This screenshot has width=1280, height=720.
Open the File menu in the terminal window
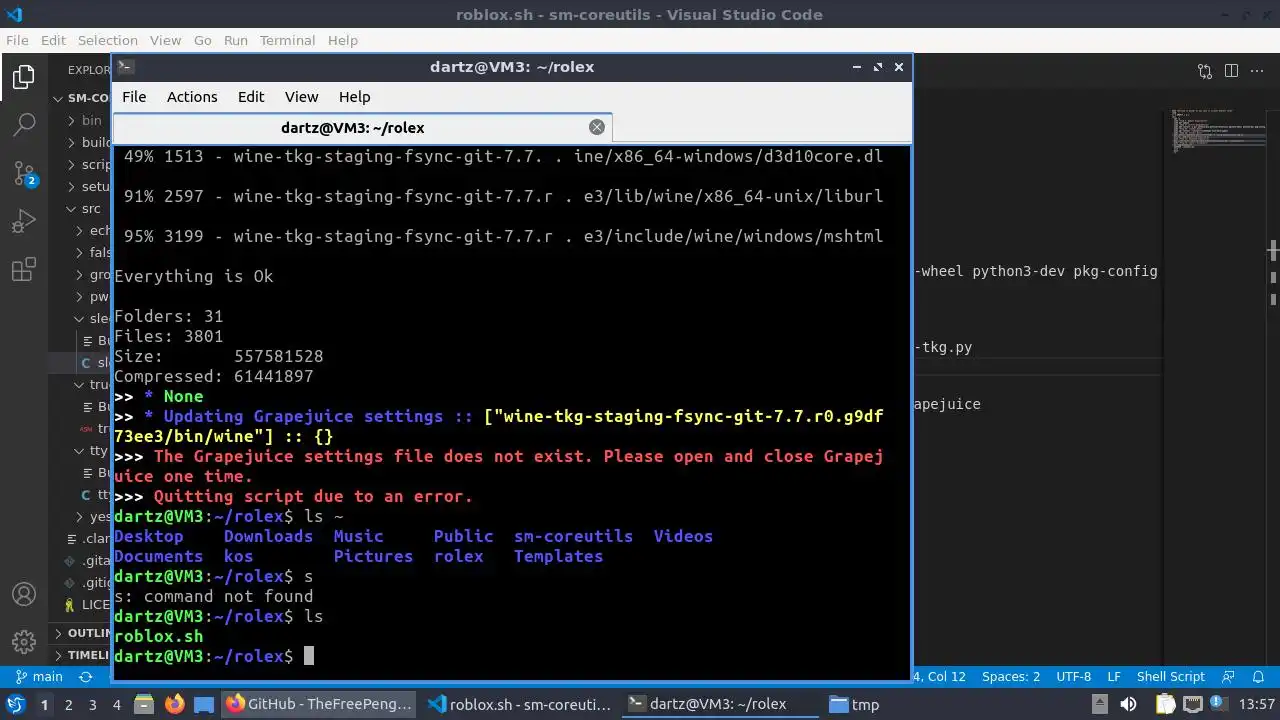pyautogui.click(x=134, y=97)
